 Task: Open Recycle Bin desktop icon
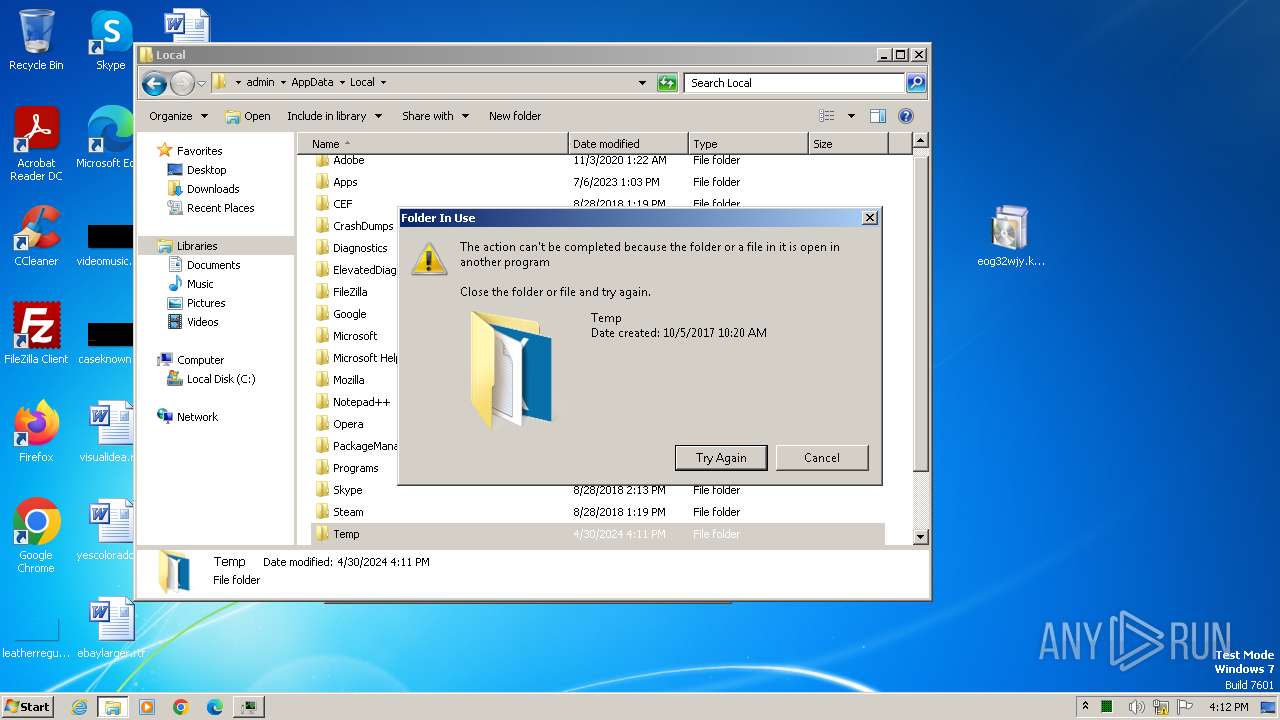[36, 40]
